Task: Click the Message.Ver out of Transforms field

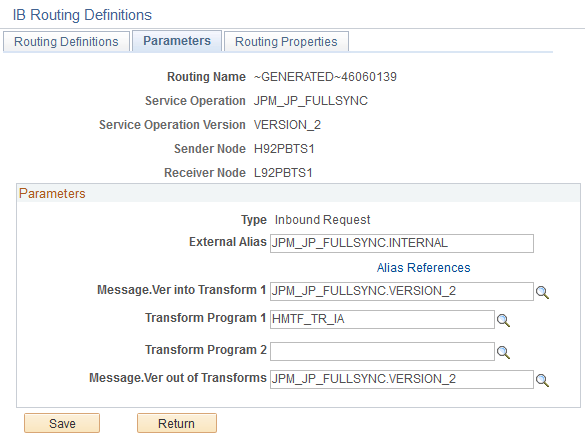Action: pos(402,379)
